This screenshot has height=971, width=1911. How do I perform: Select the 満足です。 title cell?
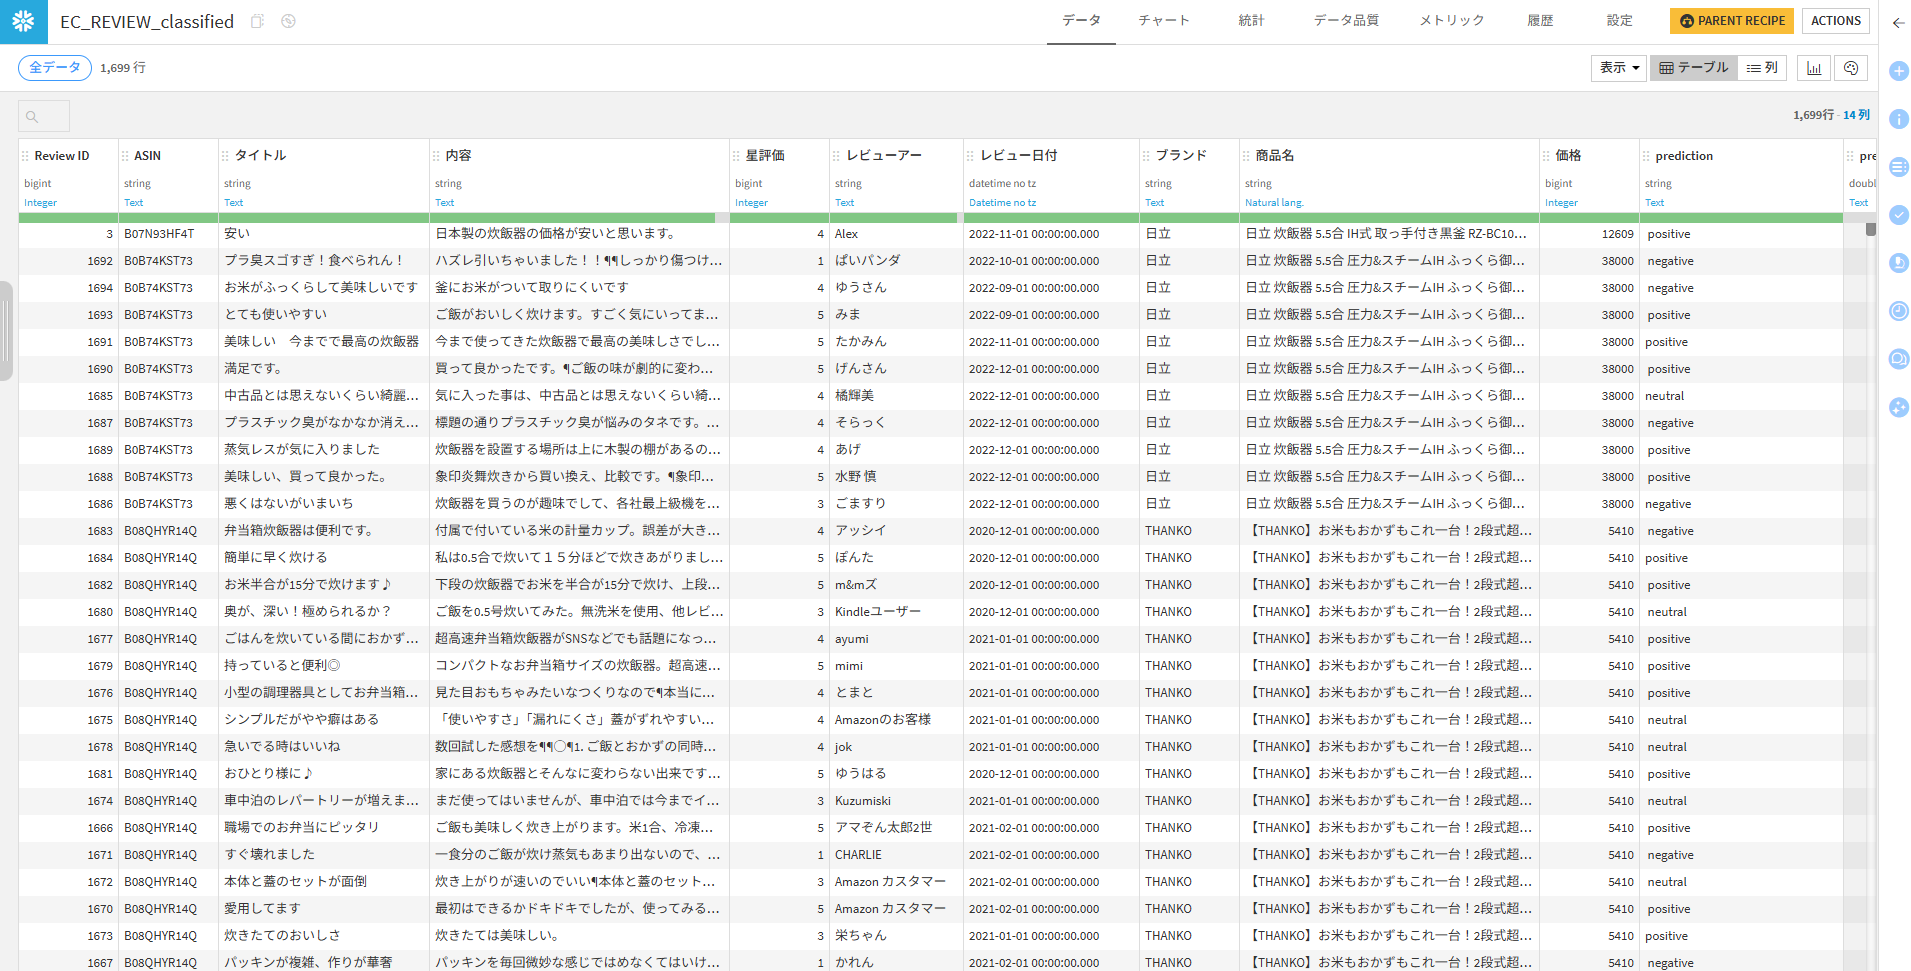pyautogui.click(x=324, y=369)
